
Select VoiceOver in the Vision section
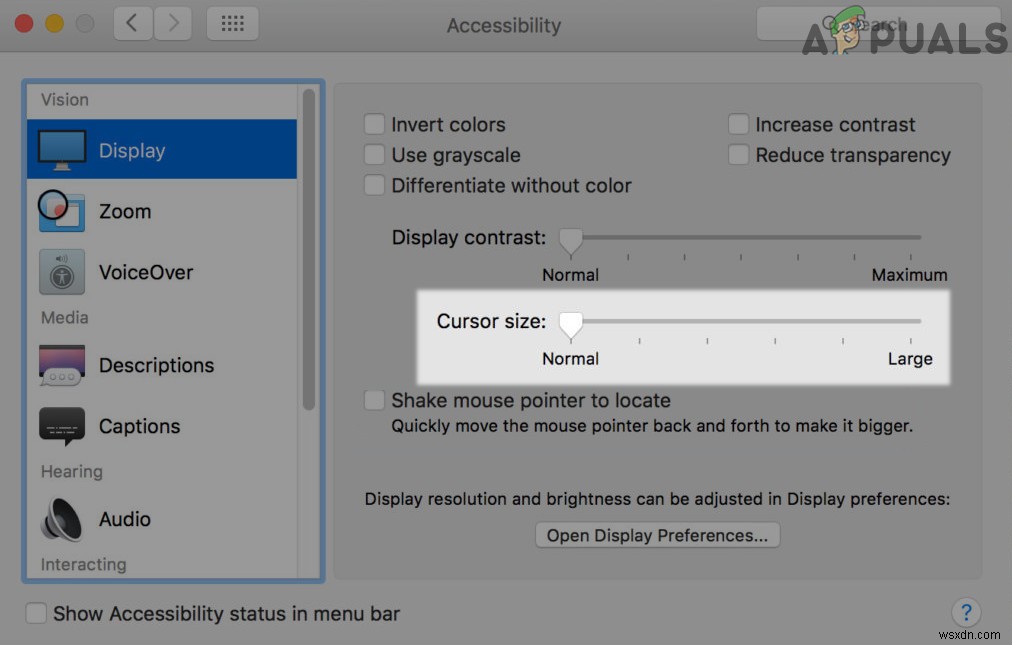[x=145, y=271]
